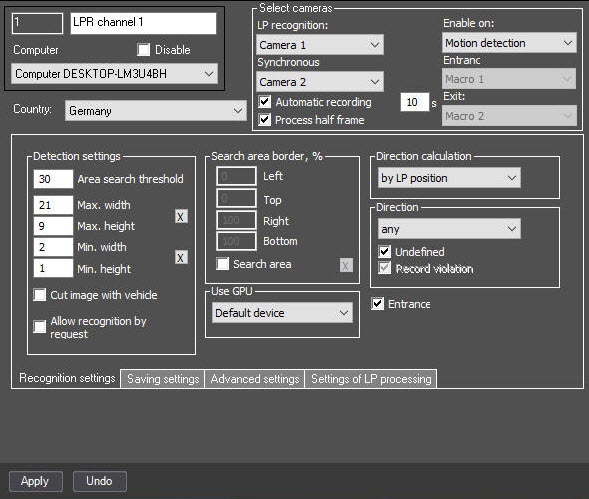Switch to the Saving settings tab
The height and width of the screenshot is (499, 589).
[163, 379]
